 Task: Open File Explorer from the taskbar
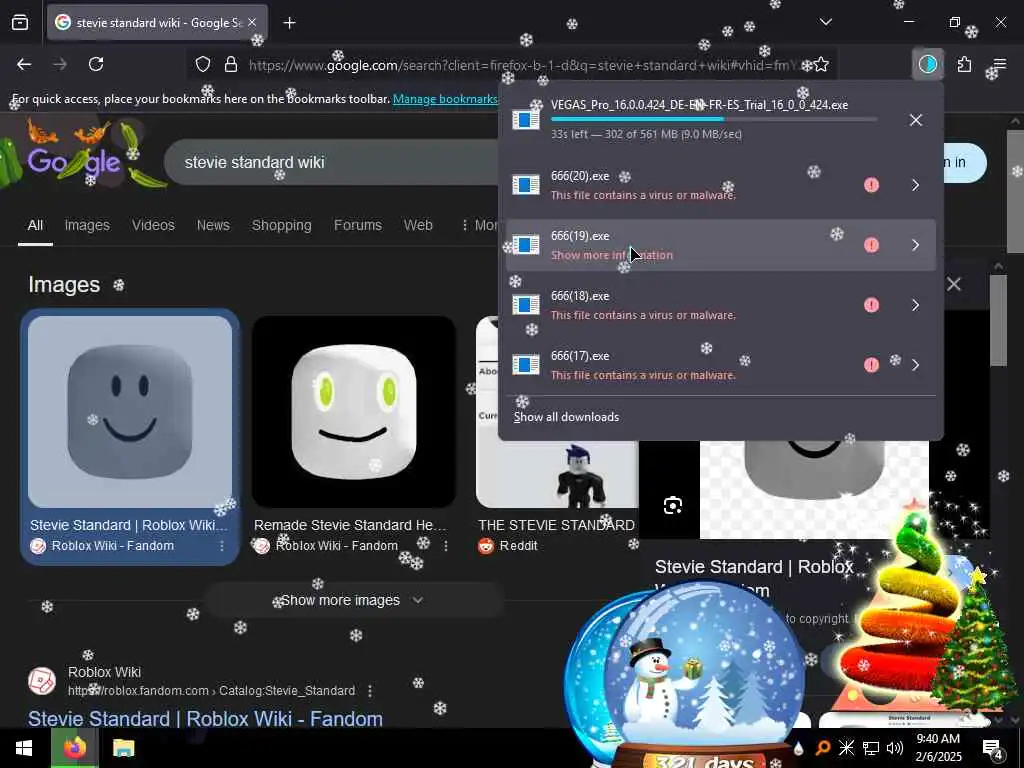[x=123, y=748]
